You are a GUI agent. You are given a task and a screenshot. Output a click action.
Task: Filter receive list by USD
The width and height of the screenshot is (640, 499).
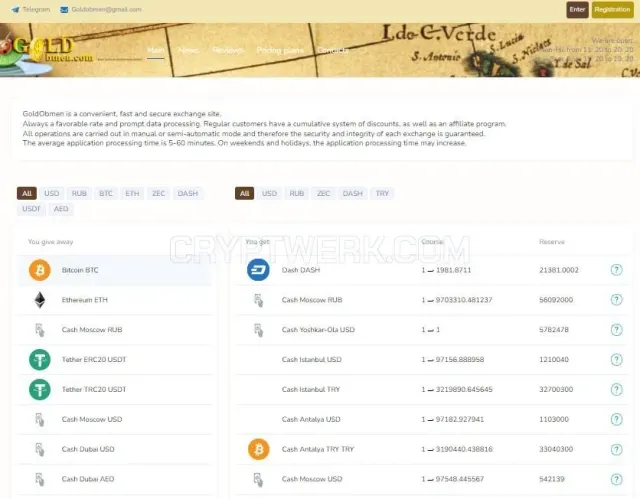[269, 193]
